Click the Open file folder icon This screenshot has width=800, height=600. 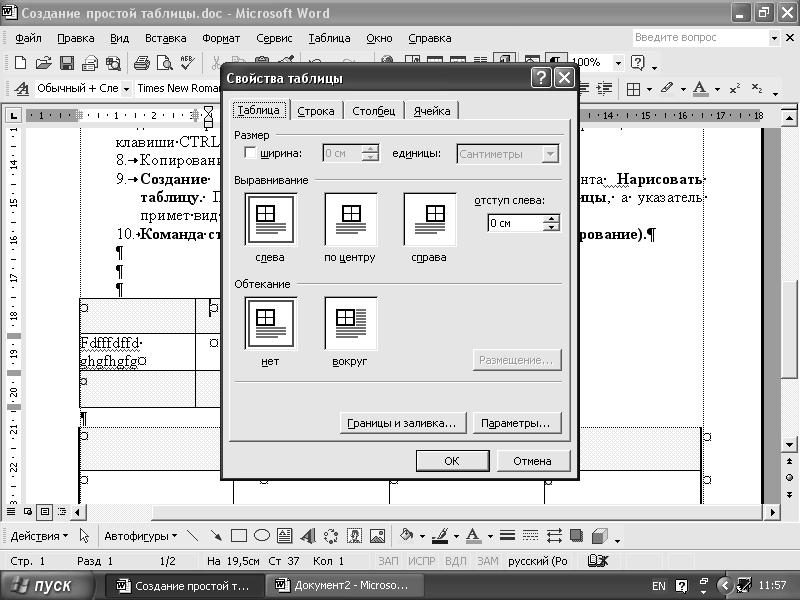click(x=43, y=63)
